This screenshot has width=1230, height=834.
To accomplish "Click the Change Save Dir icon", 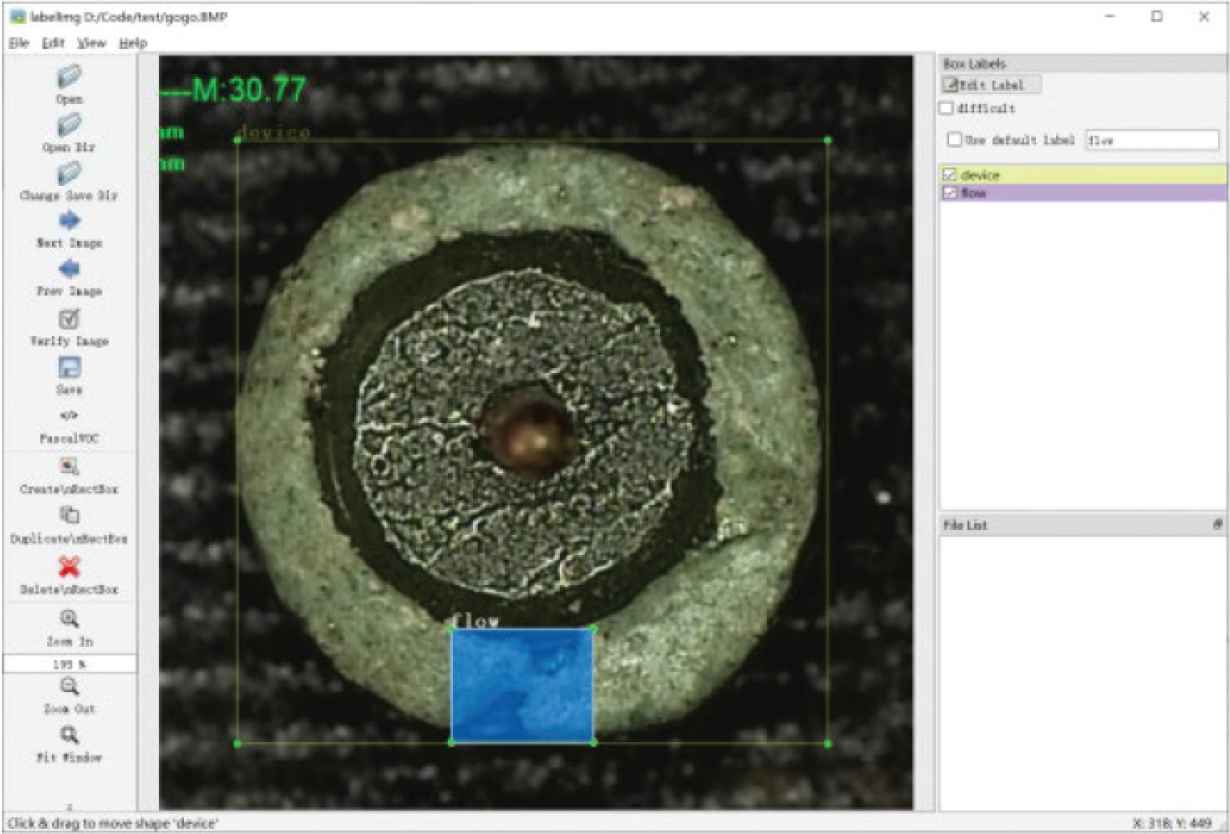I will 69,173.
